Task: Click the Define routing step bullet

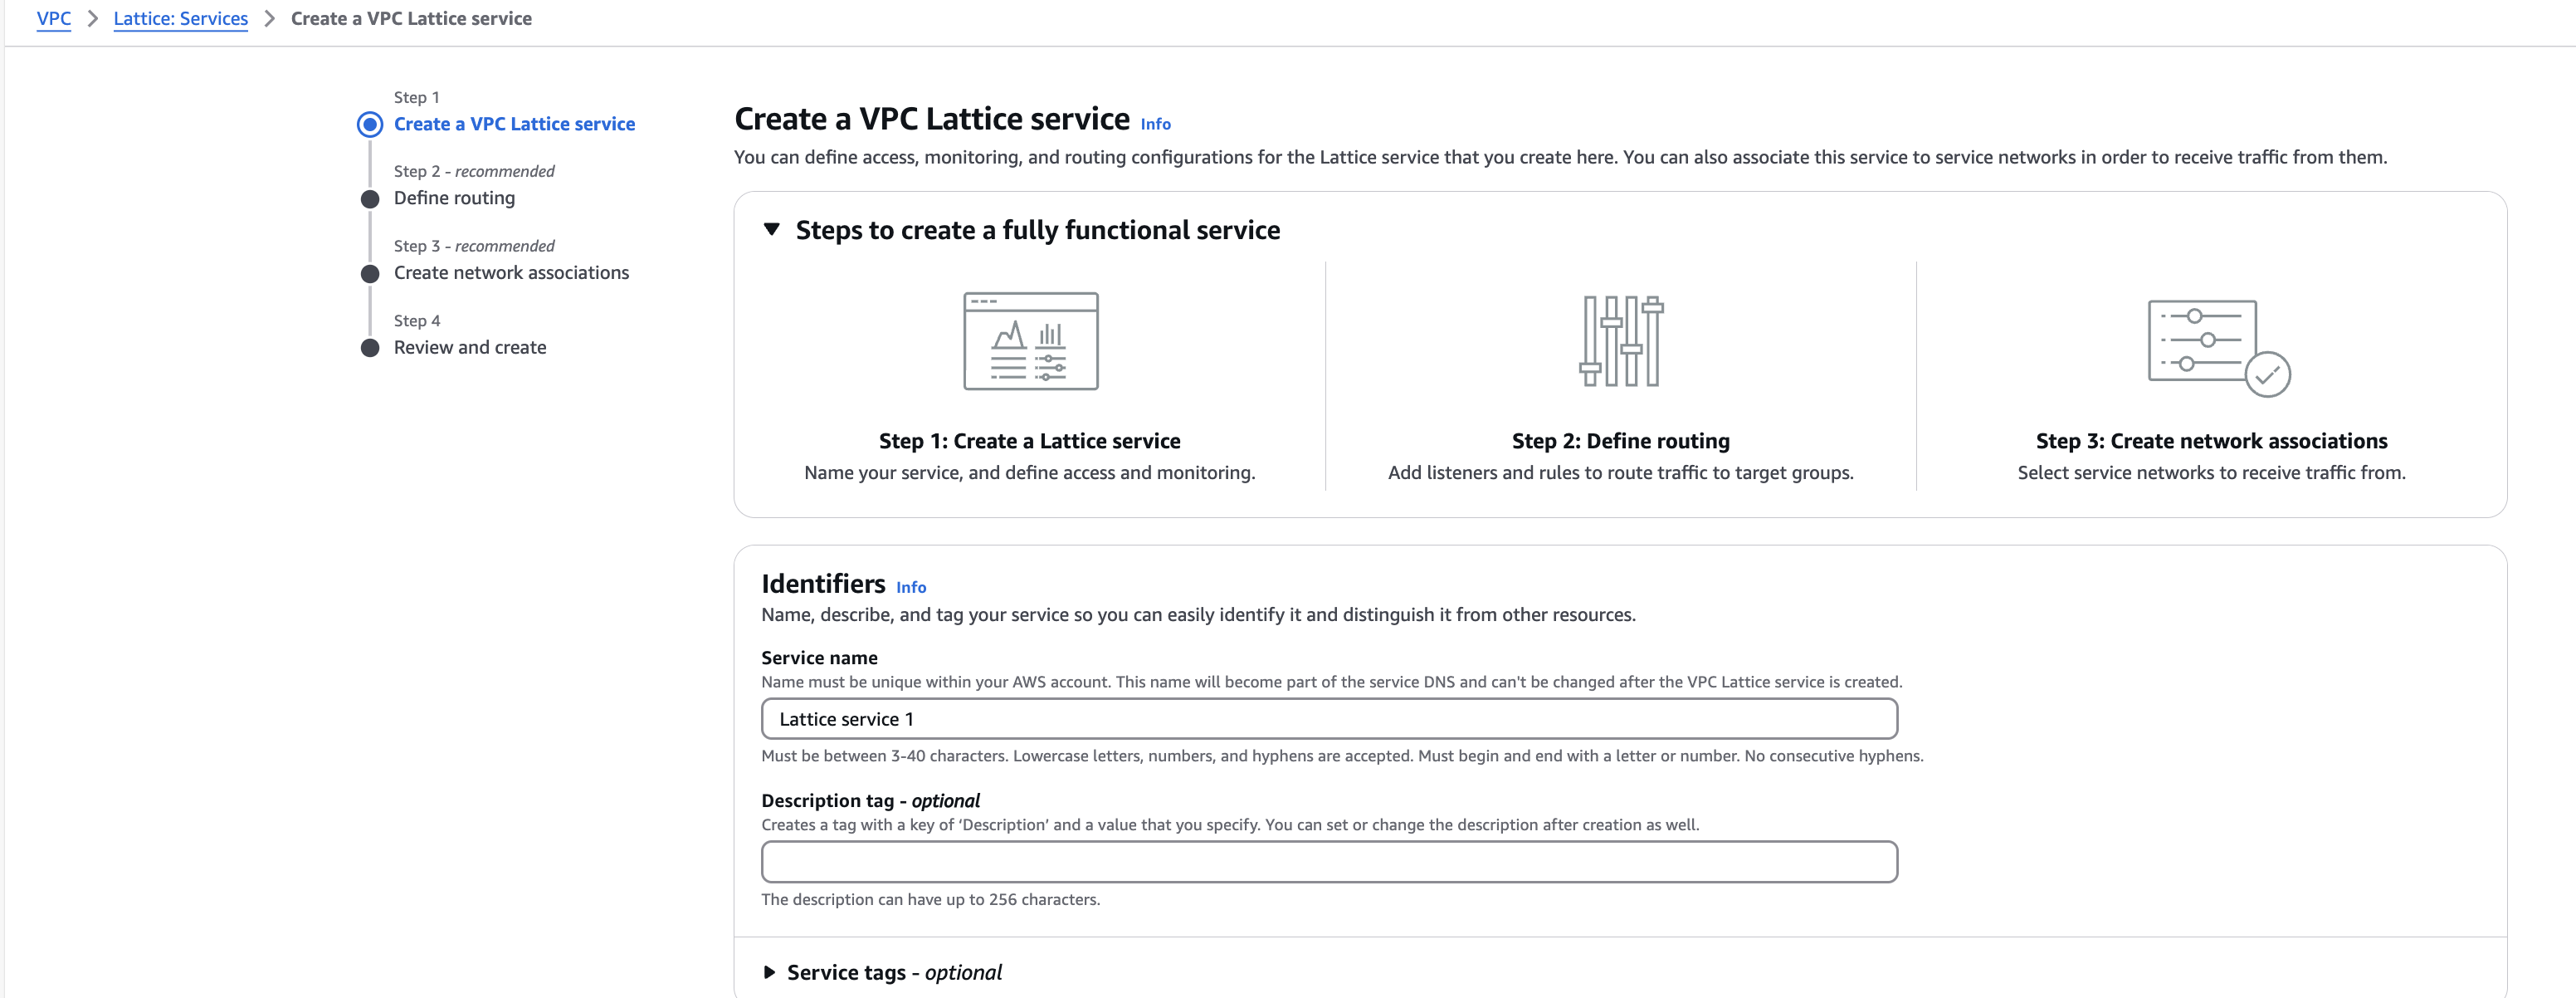Action: (x=370, y=199)
